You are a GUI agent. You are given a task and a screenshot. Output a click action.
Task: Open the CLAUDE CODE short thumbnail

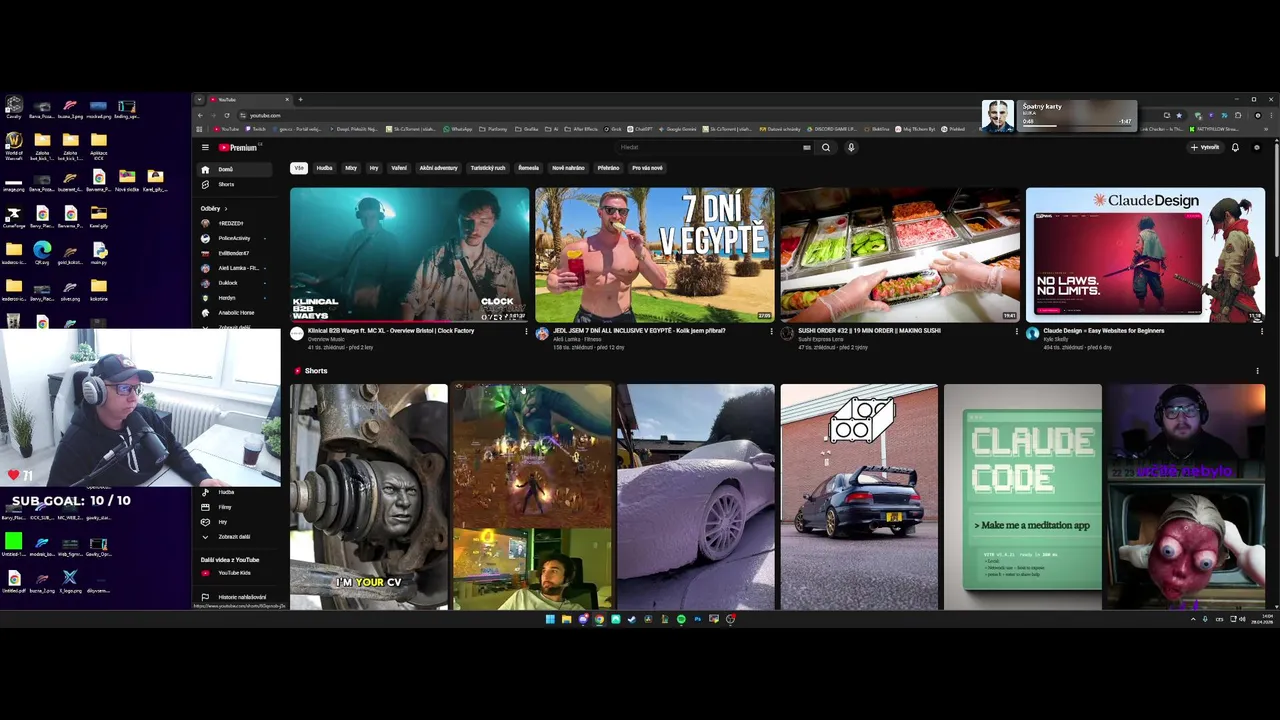pos(1023,497)
